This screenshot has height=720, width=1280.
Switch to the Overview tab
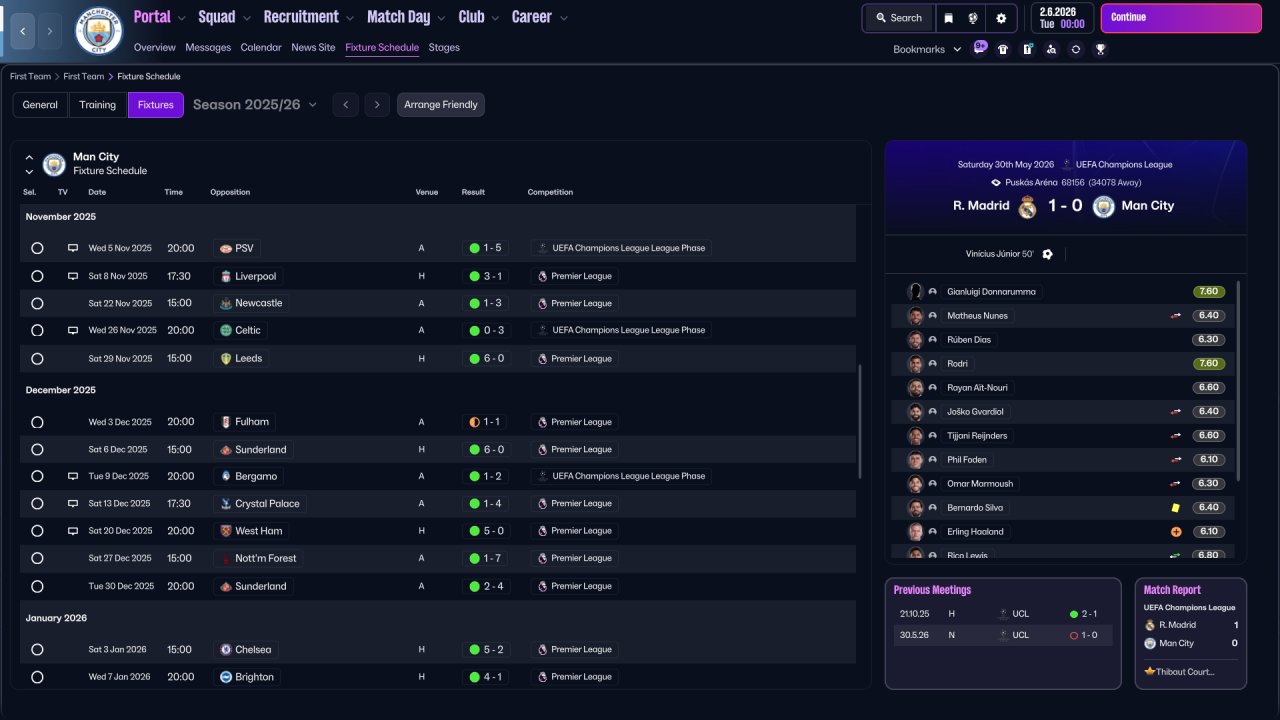pos(154,48)
